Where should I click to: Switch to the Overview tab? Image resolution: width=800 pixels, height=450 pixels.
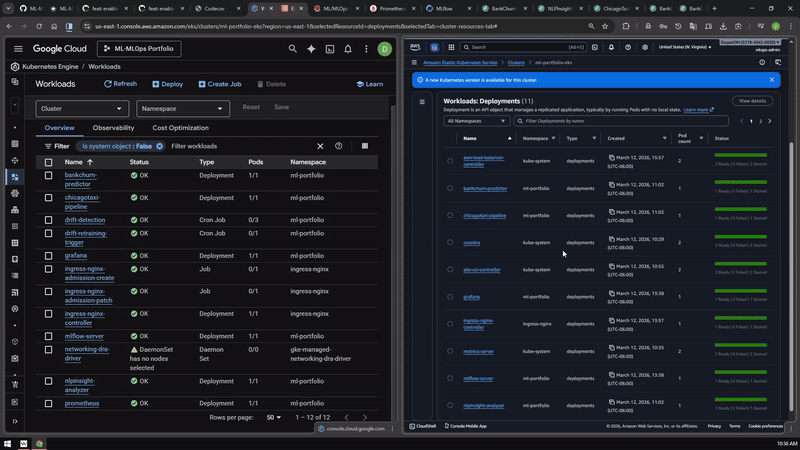[x=59, y=128]
